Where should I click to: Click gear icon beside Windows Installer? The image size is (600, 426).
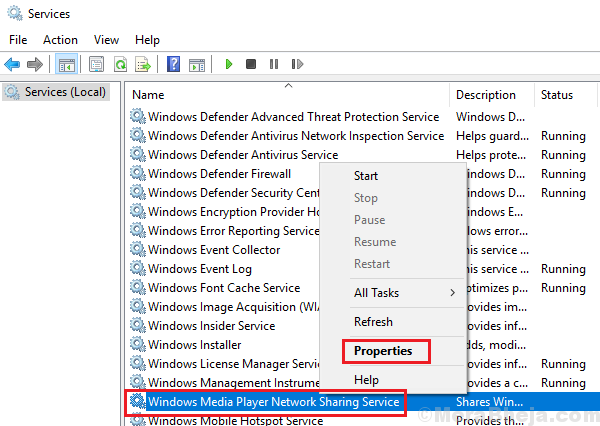(138, 344)
